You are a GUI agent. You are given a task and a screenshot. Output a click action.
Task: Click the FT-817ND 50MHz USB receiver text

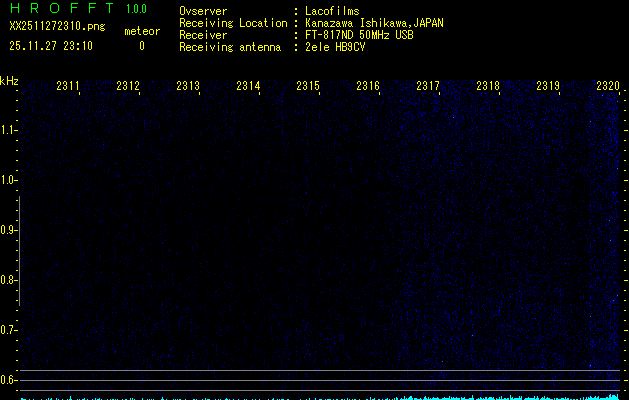[x=358, y=35]
